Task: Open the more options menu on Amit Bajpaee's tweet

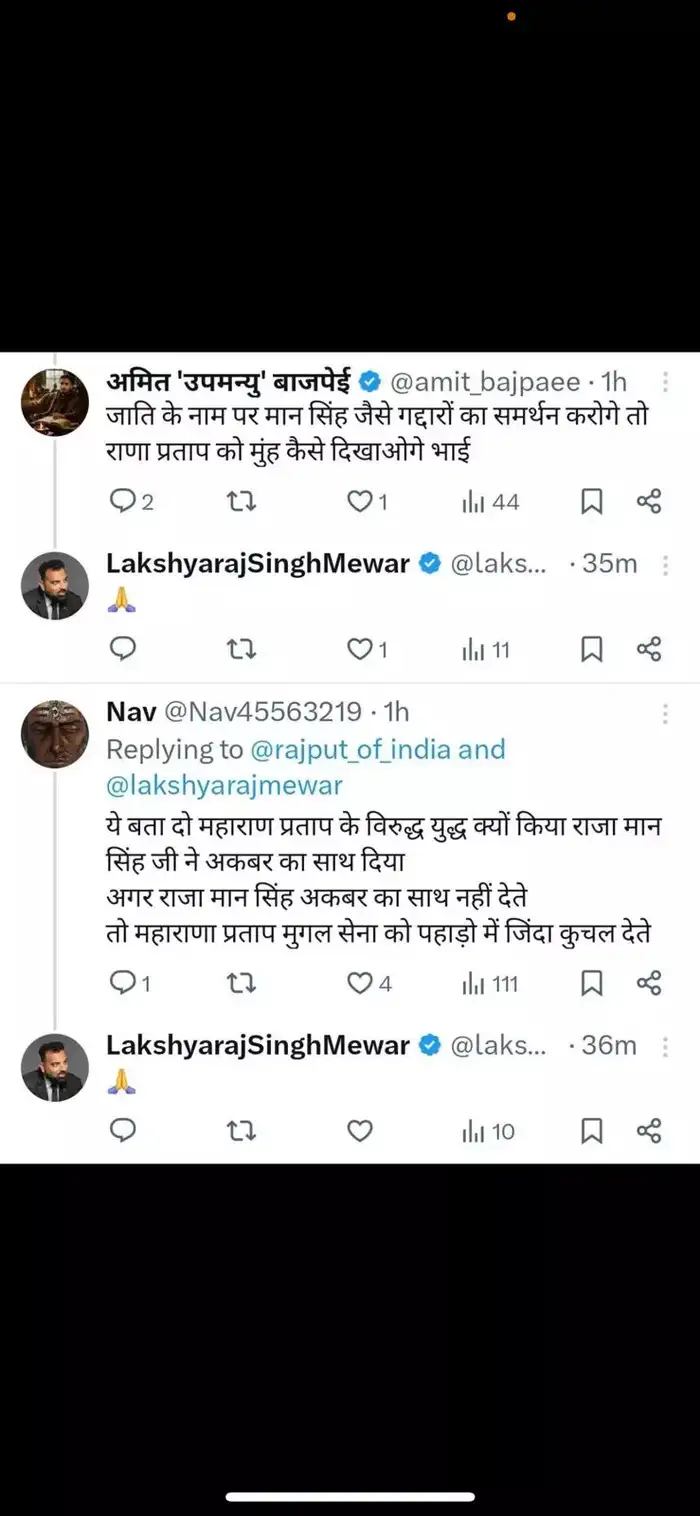Action: tap(666, 381)
